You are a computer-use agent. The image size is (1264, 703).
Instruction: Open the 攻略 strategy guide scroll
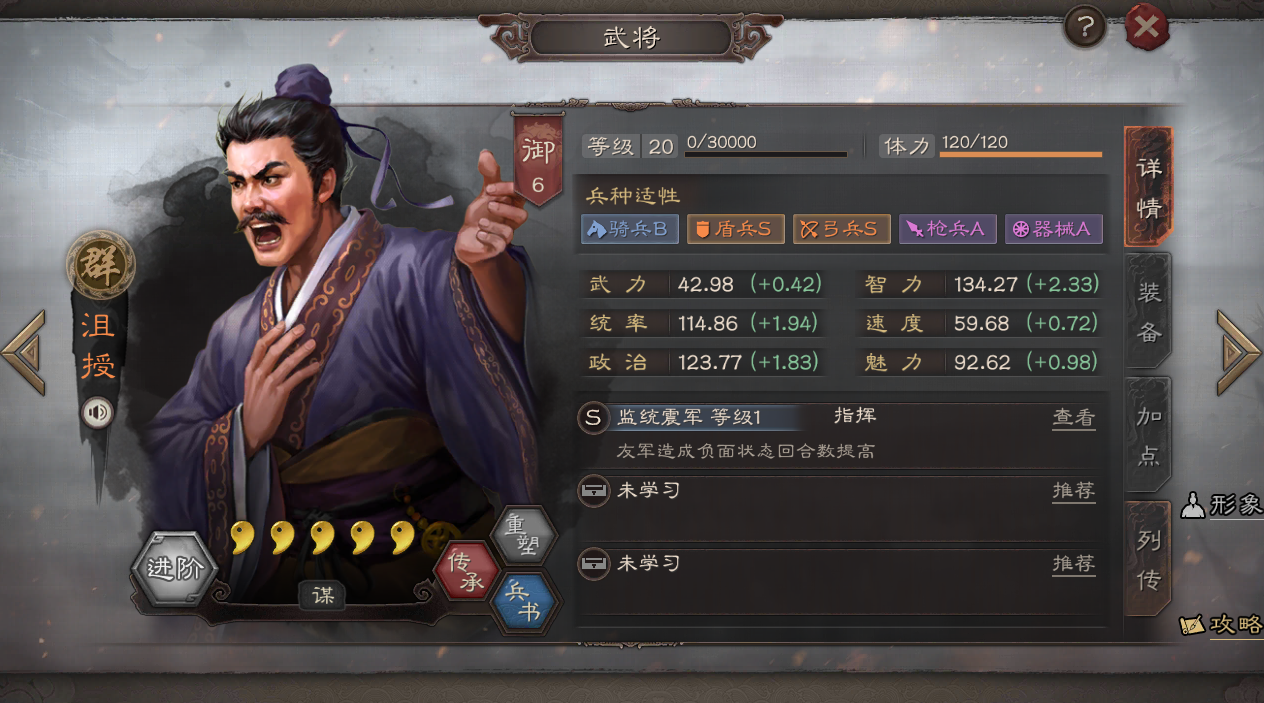[1222, 624]
